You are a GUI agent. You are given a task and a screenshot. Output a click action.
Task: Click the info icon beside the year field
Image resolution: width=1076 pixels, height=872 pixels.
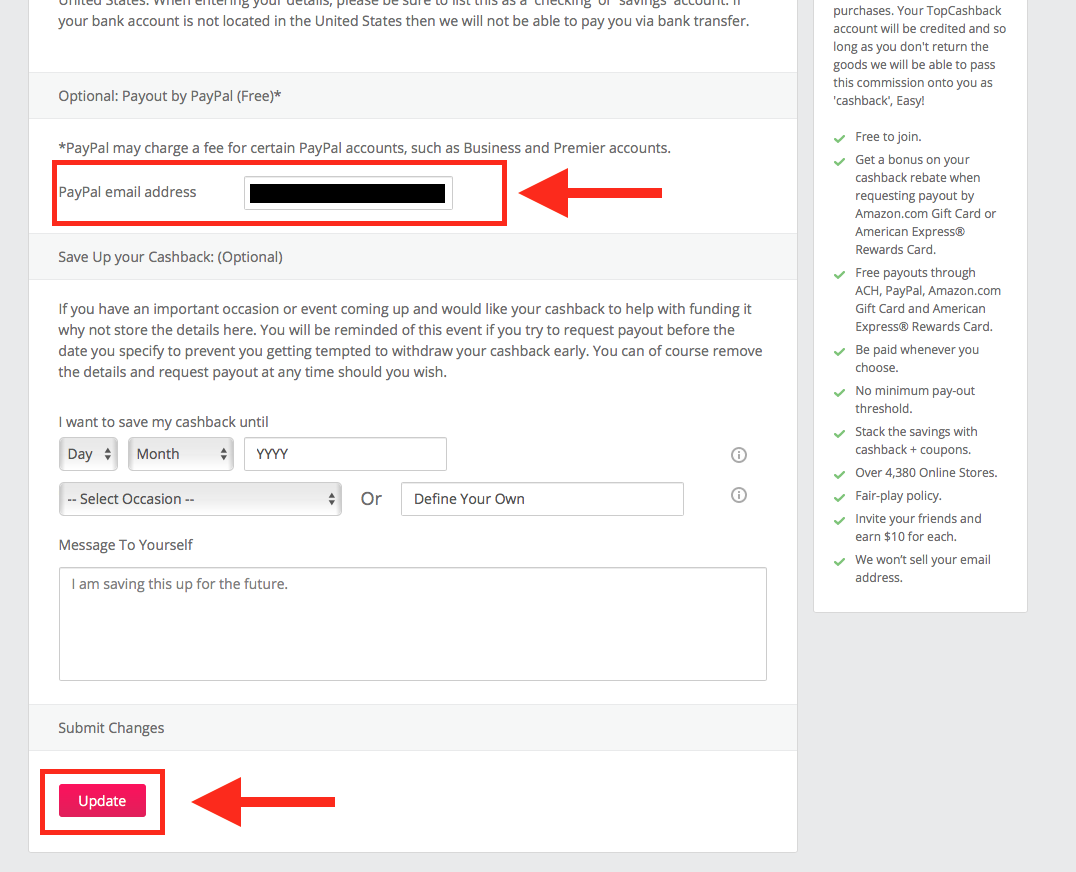click(739, 455)
